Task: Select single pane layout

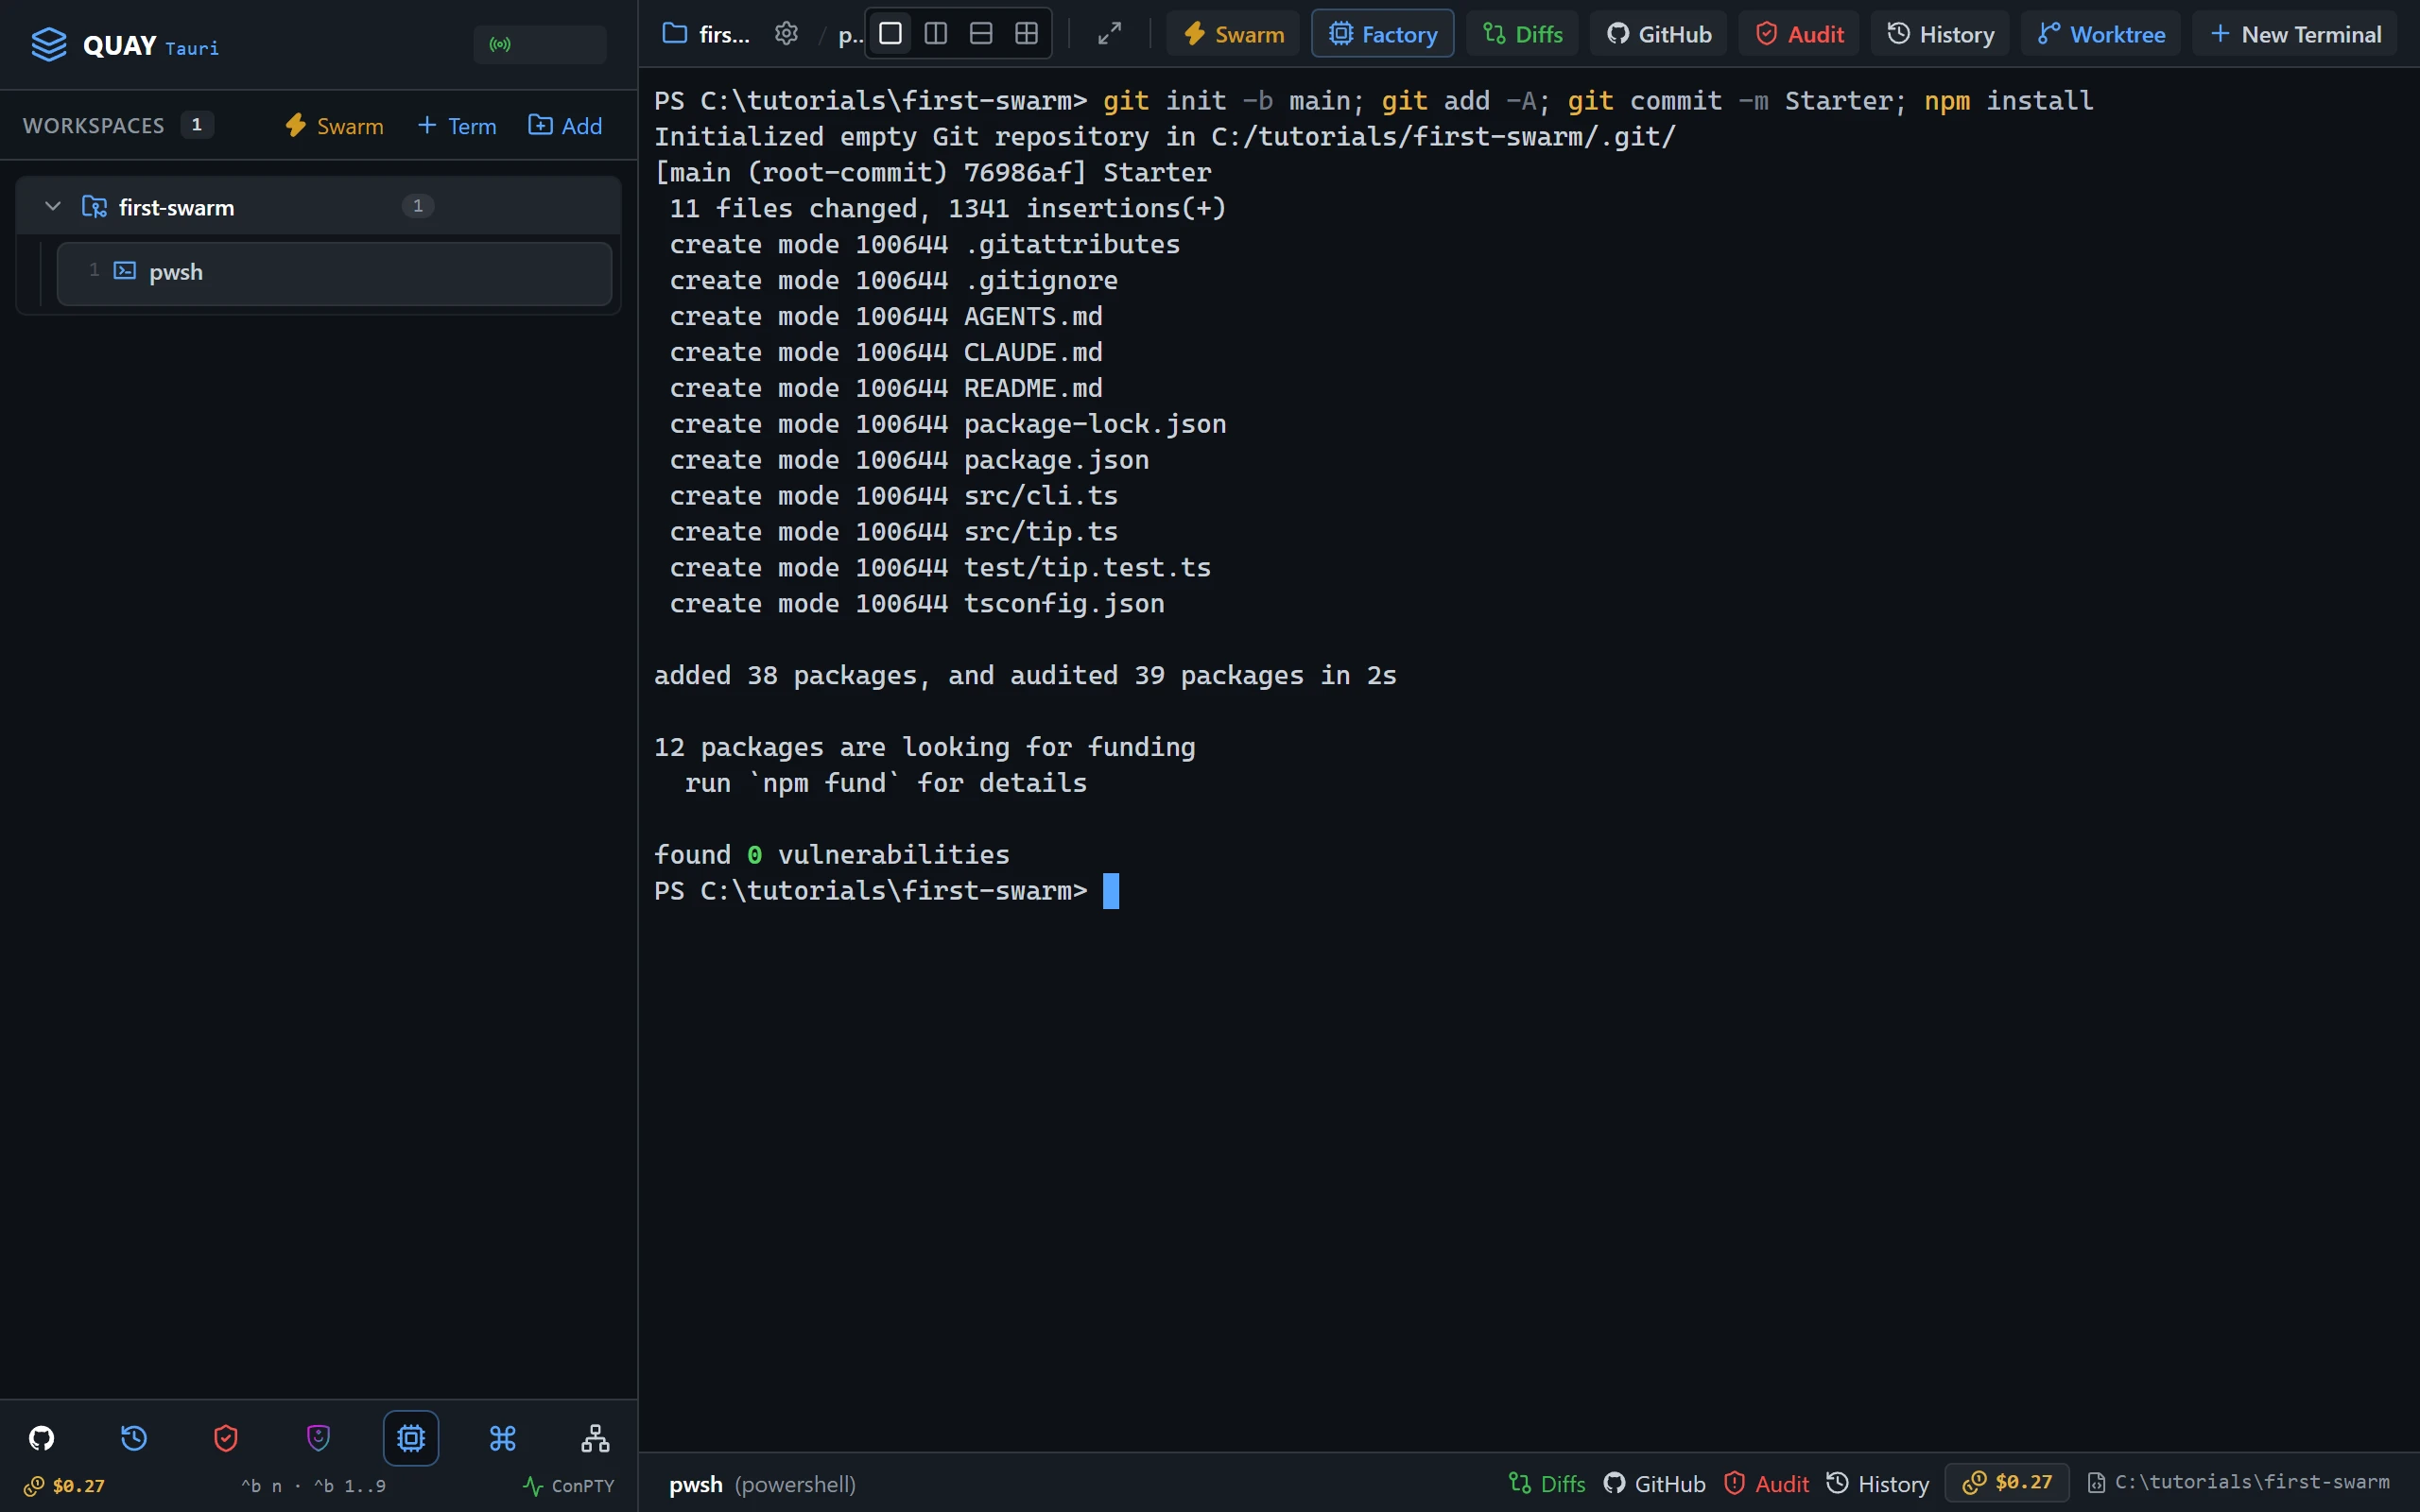Action: pos(890,34)
